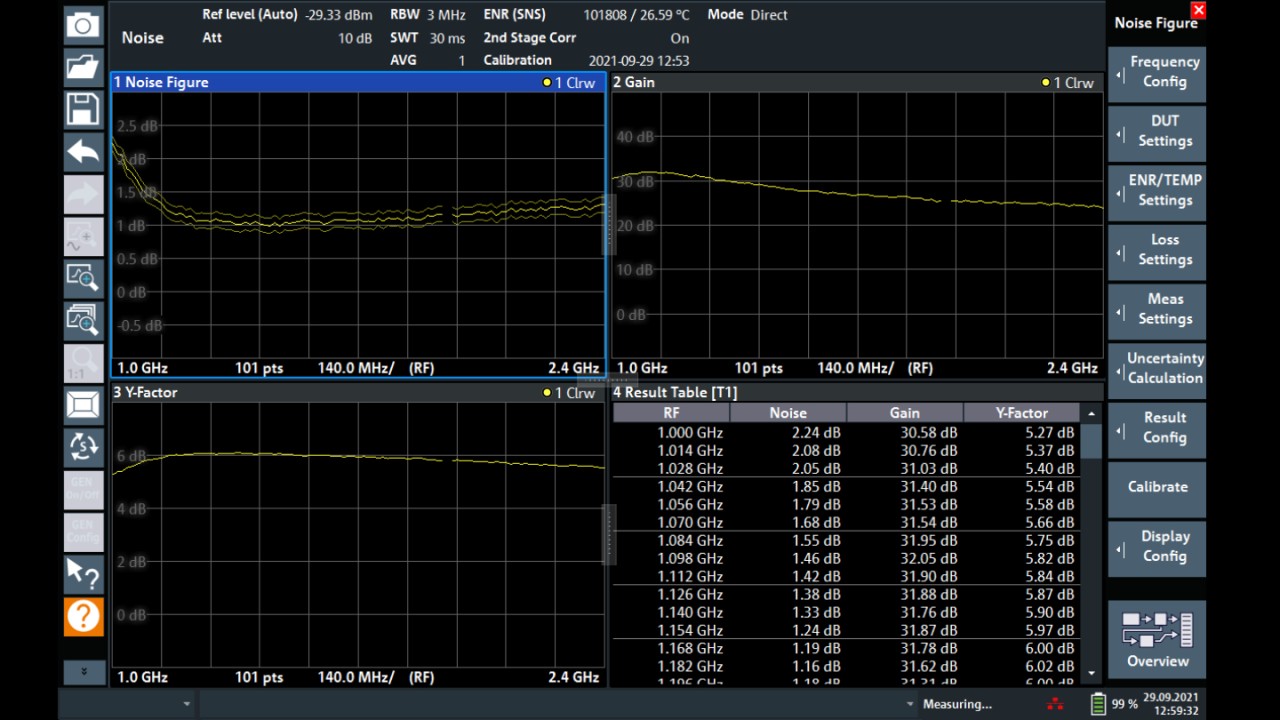Select the 3 Y-Factor window title
This screenshot has height=720, width=1280.
[x=146, y=392]
